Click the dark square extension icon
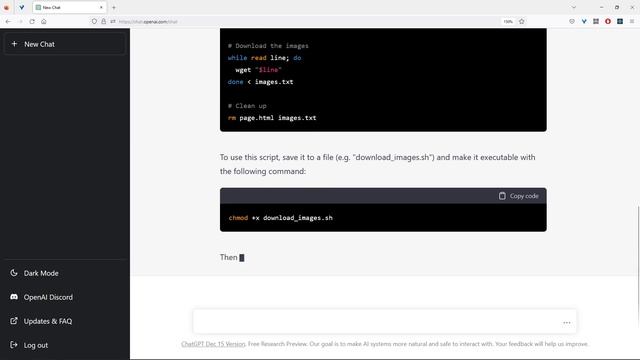The height and width of the screenshot is (360, 640). 620,21
